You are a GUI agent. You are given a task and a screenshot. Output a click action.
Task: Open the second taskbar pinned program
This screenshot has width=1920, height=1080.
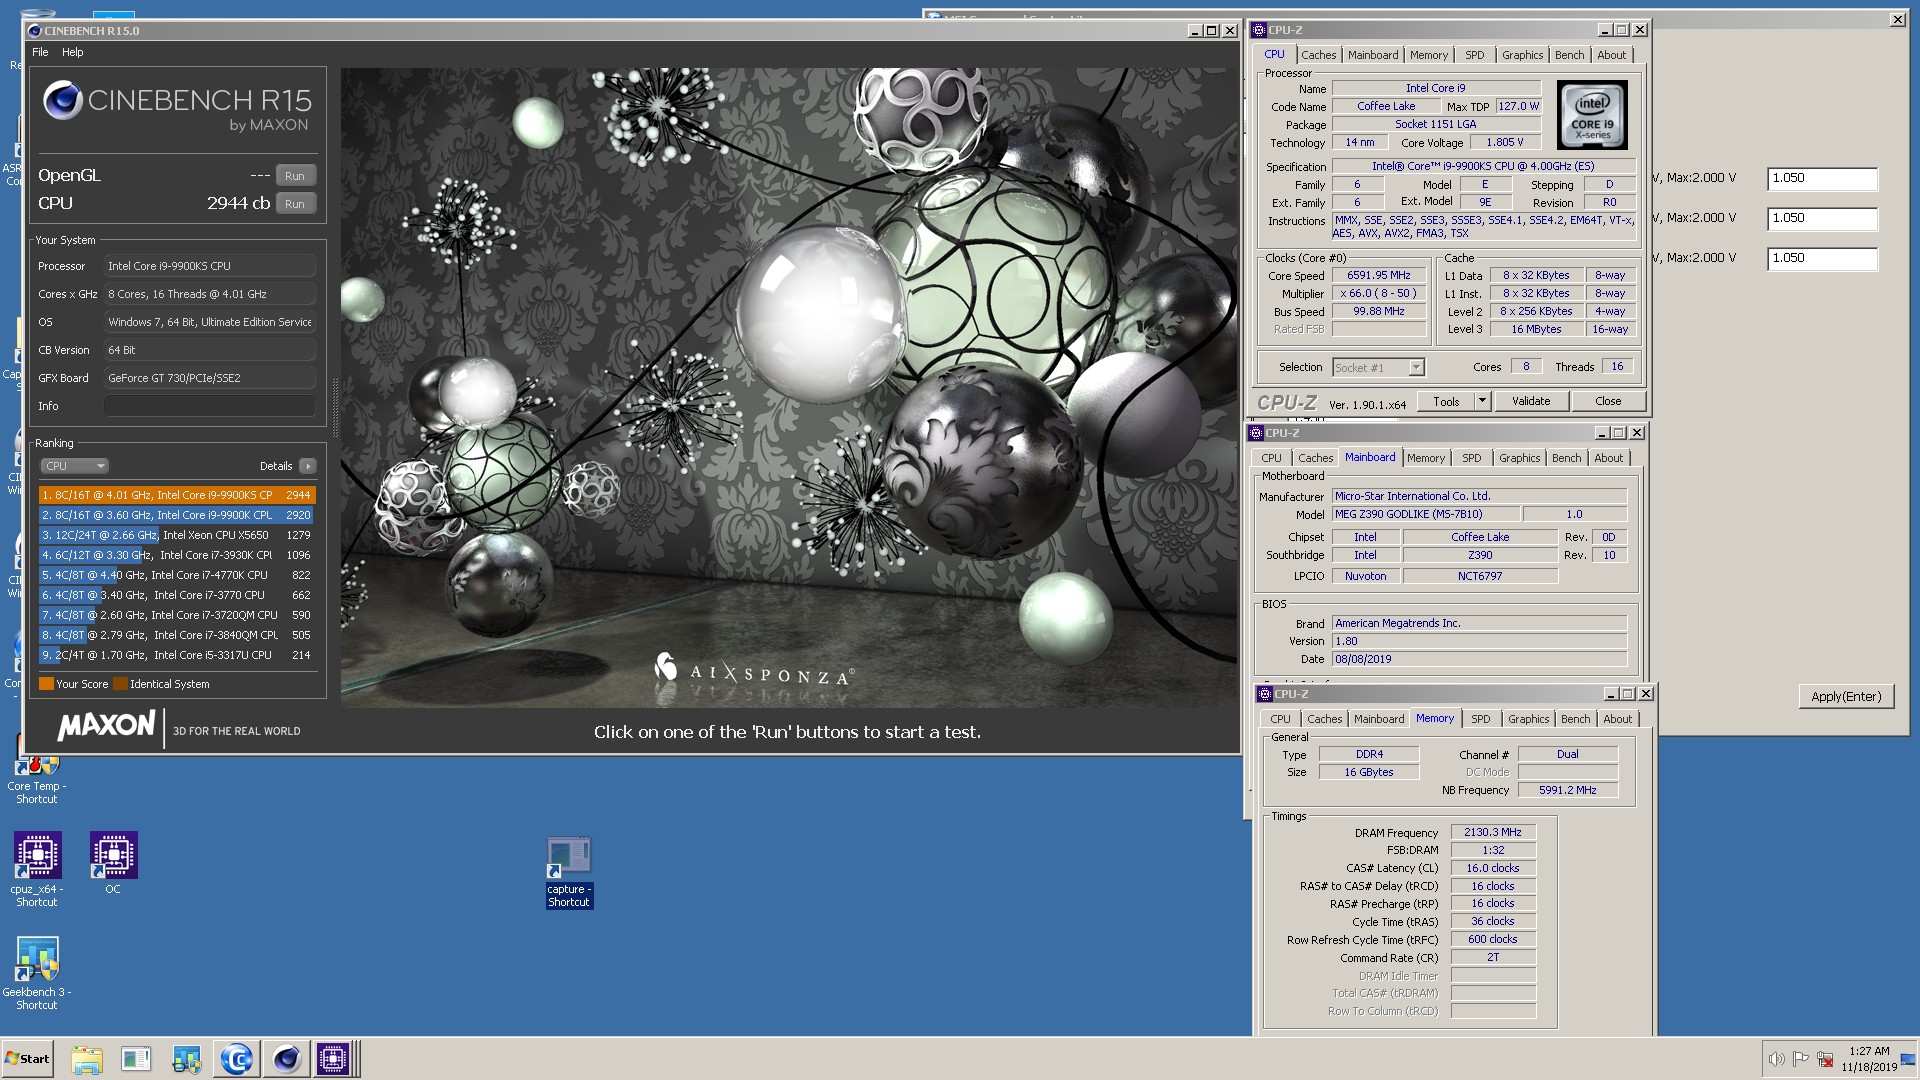[136, 1059]
